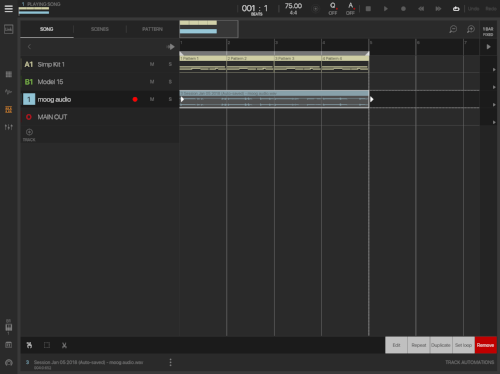Viewport: 500px width, 374px height.
Task: Select the moog audio.wav clip
Action: point(274,99)
